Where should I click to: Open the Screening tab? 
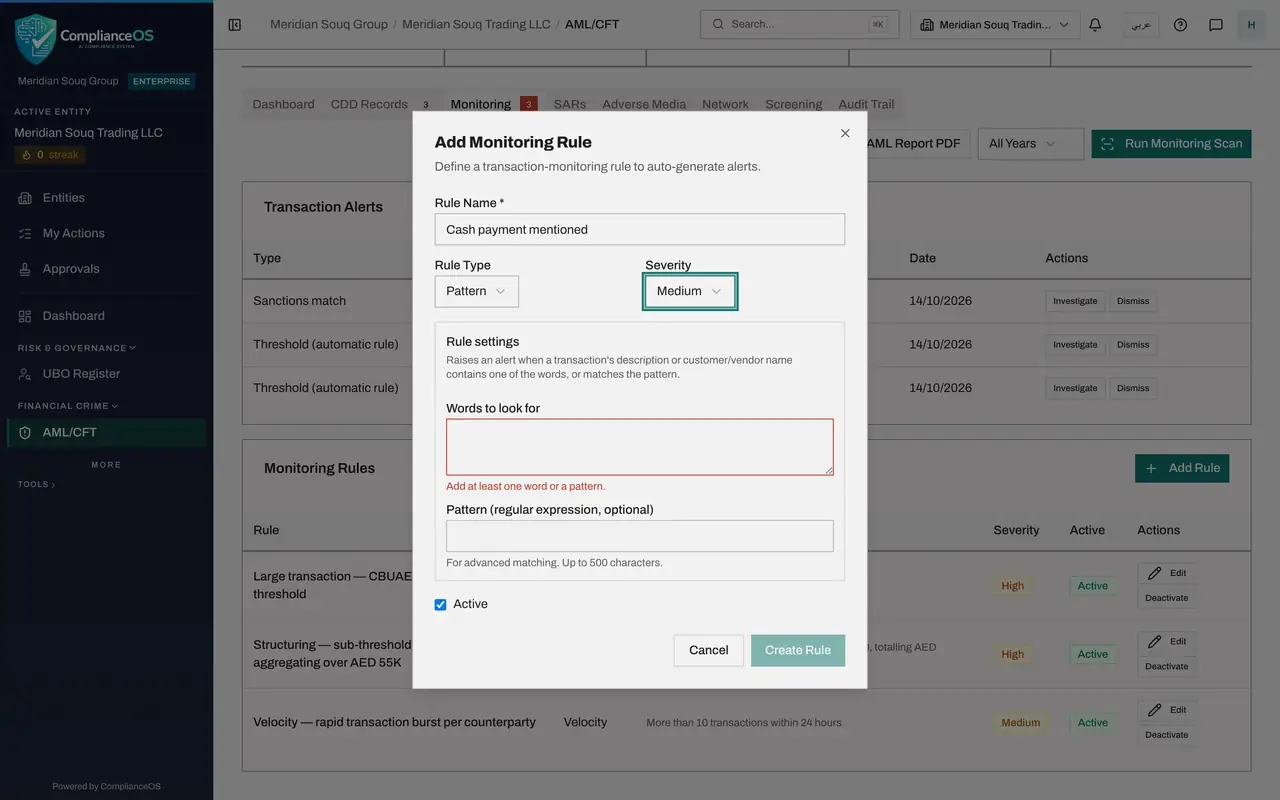point(794,104)
